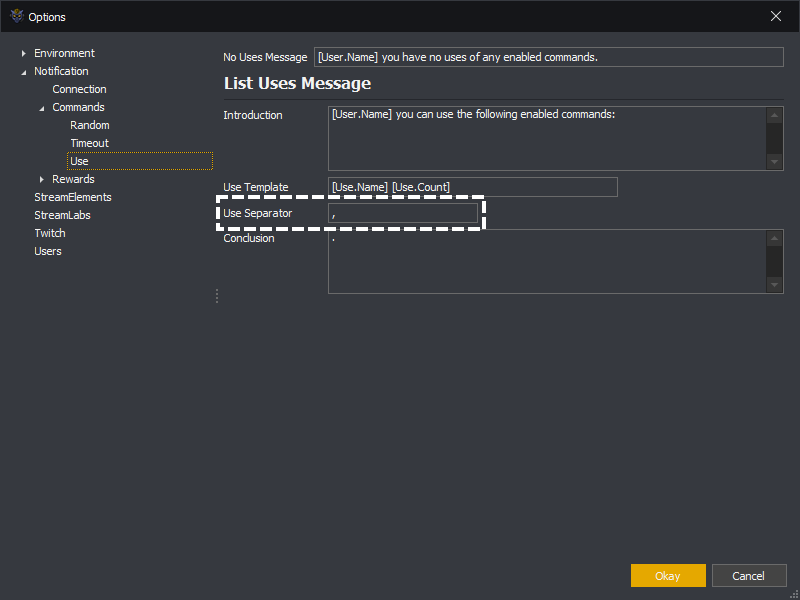Open the Timeout command options
The height and width of the screenshot is (600, 800).
click(90, 143)
